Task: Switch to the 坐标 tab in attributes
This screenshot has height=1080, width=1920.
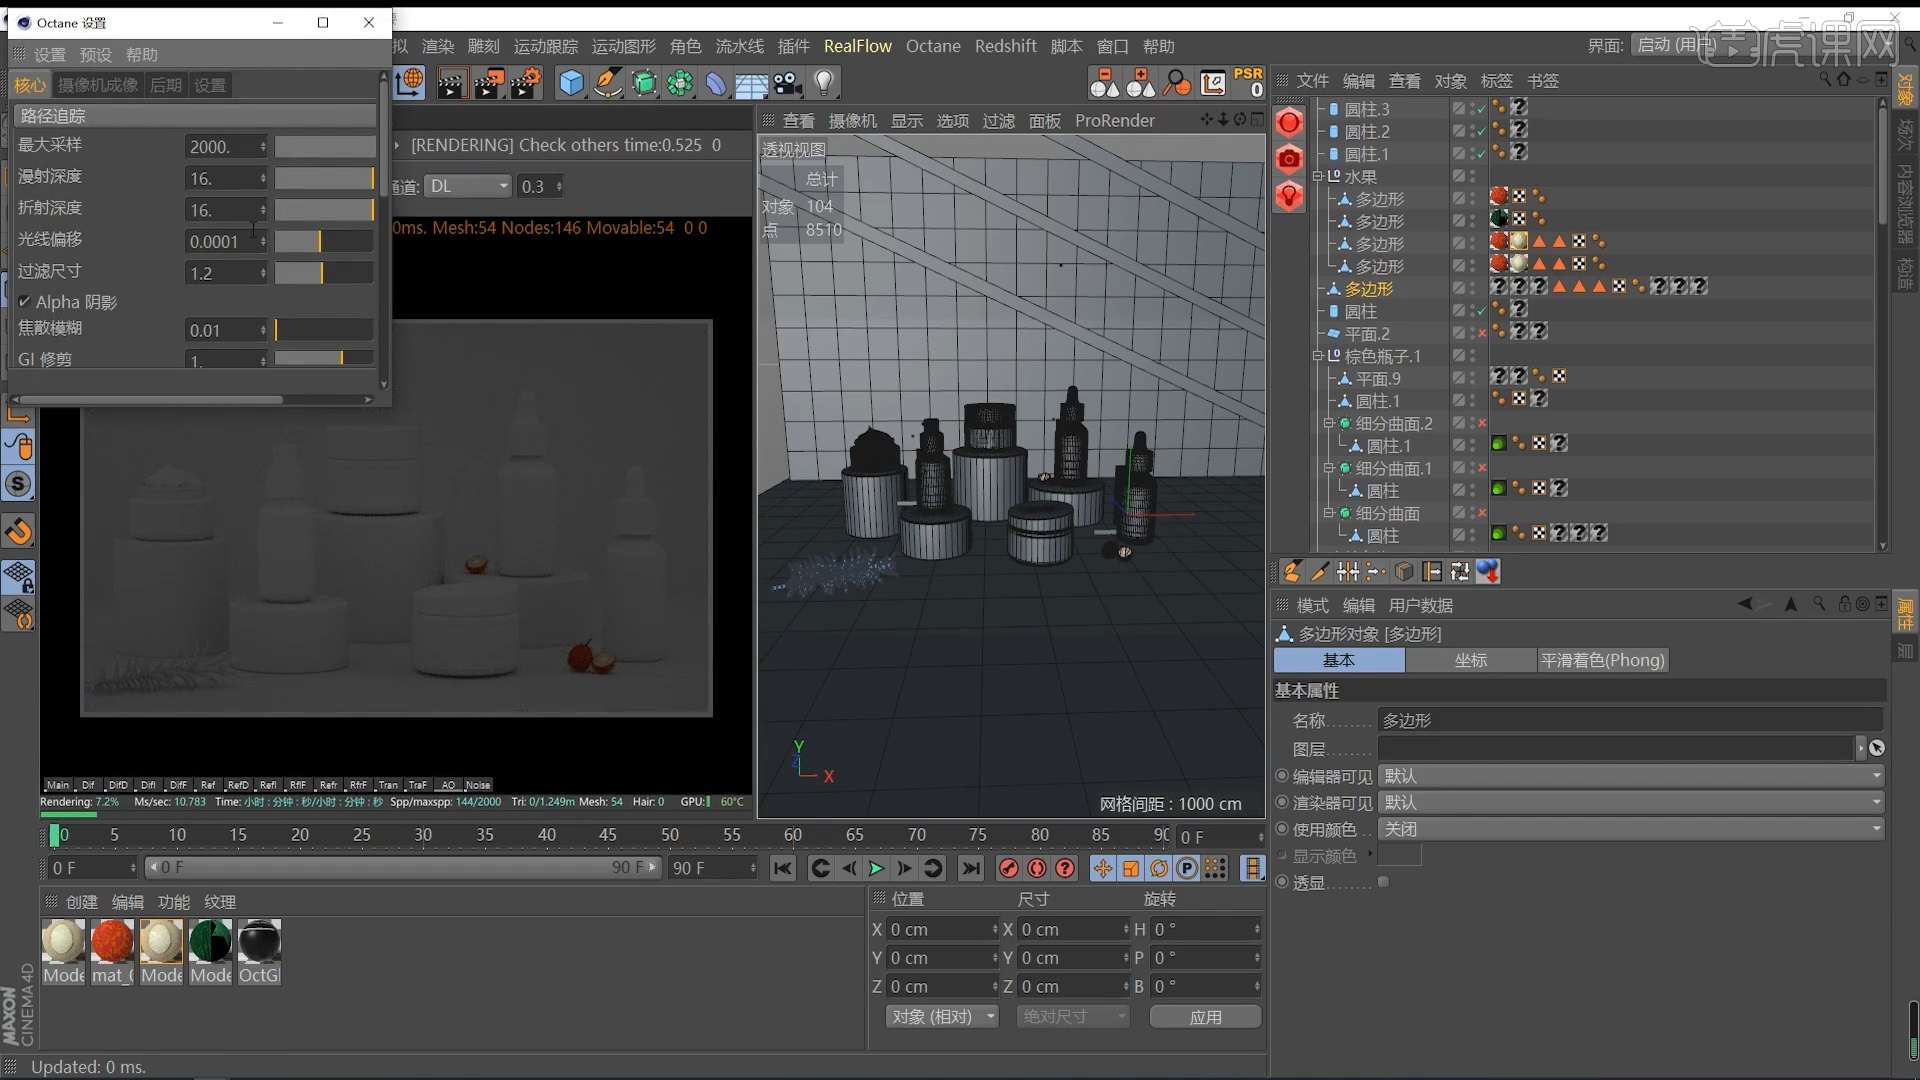Action: coord(1470,660)
